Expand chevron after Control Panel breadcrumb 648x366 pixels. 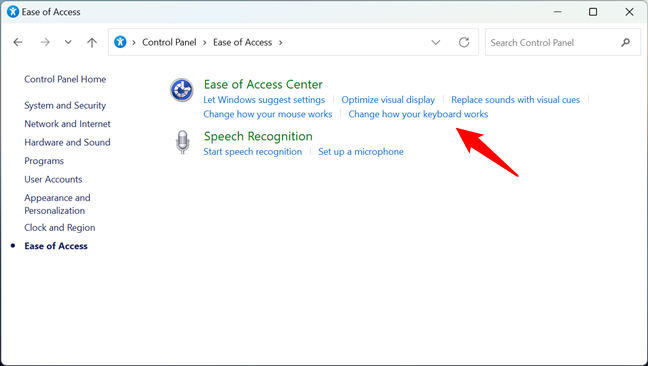205,43
